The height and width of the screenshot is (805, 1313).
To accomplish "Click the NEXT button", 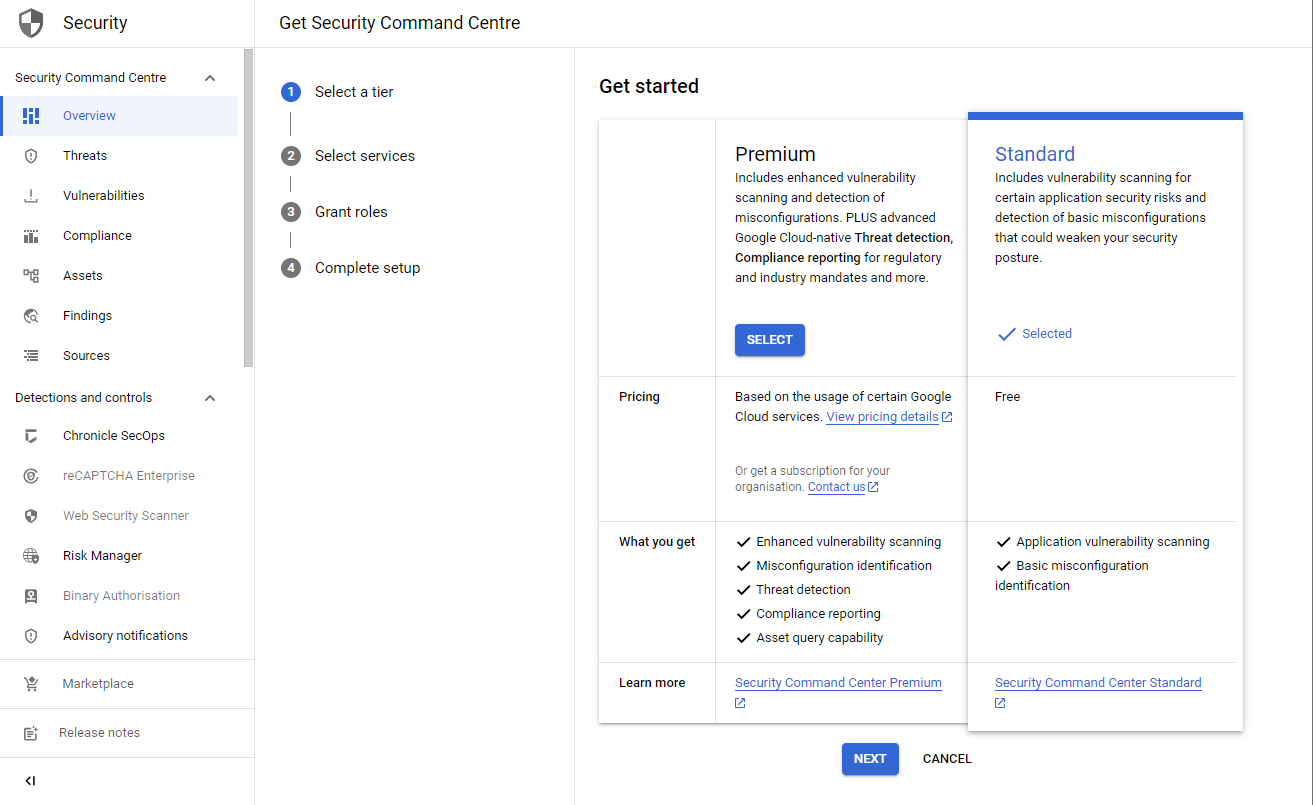I will (869, 759).
